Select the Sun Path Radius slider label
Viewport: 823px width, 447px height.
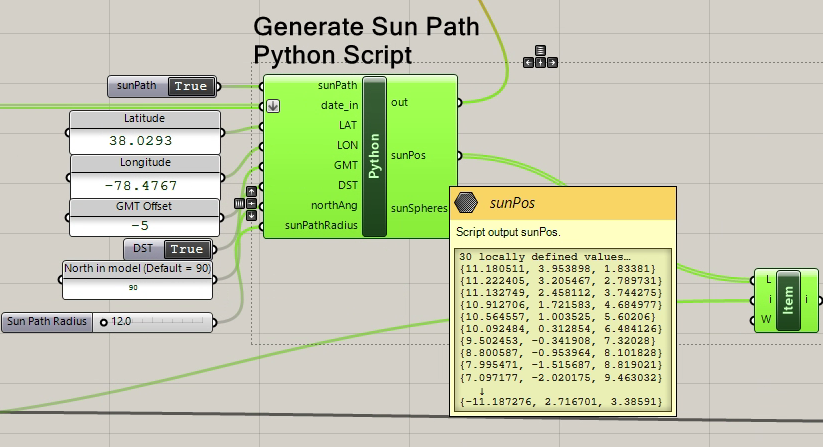click(47, 322)
